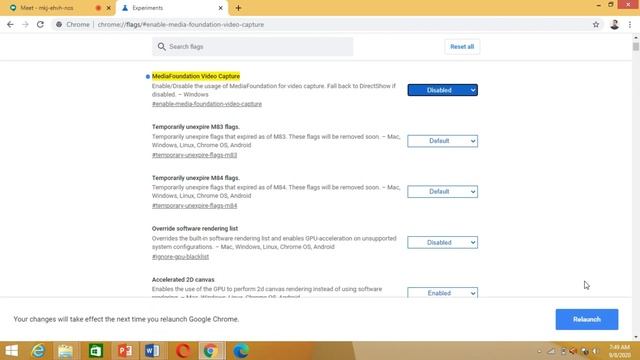This screenshot has width=640, height=360.
Task: Click Reset all button
Action: coord(462,47)
